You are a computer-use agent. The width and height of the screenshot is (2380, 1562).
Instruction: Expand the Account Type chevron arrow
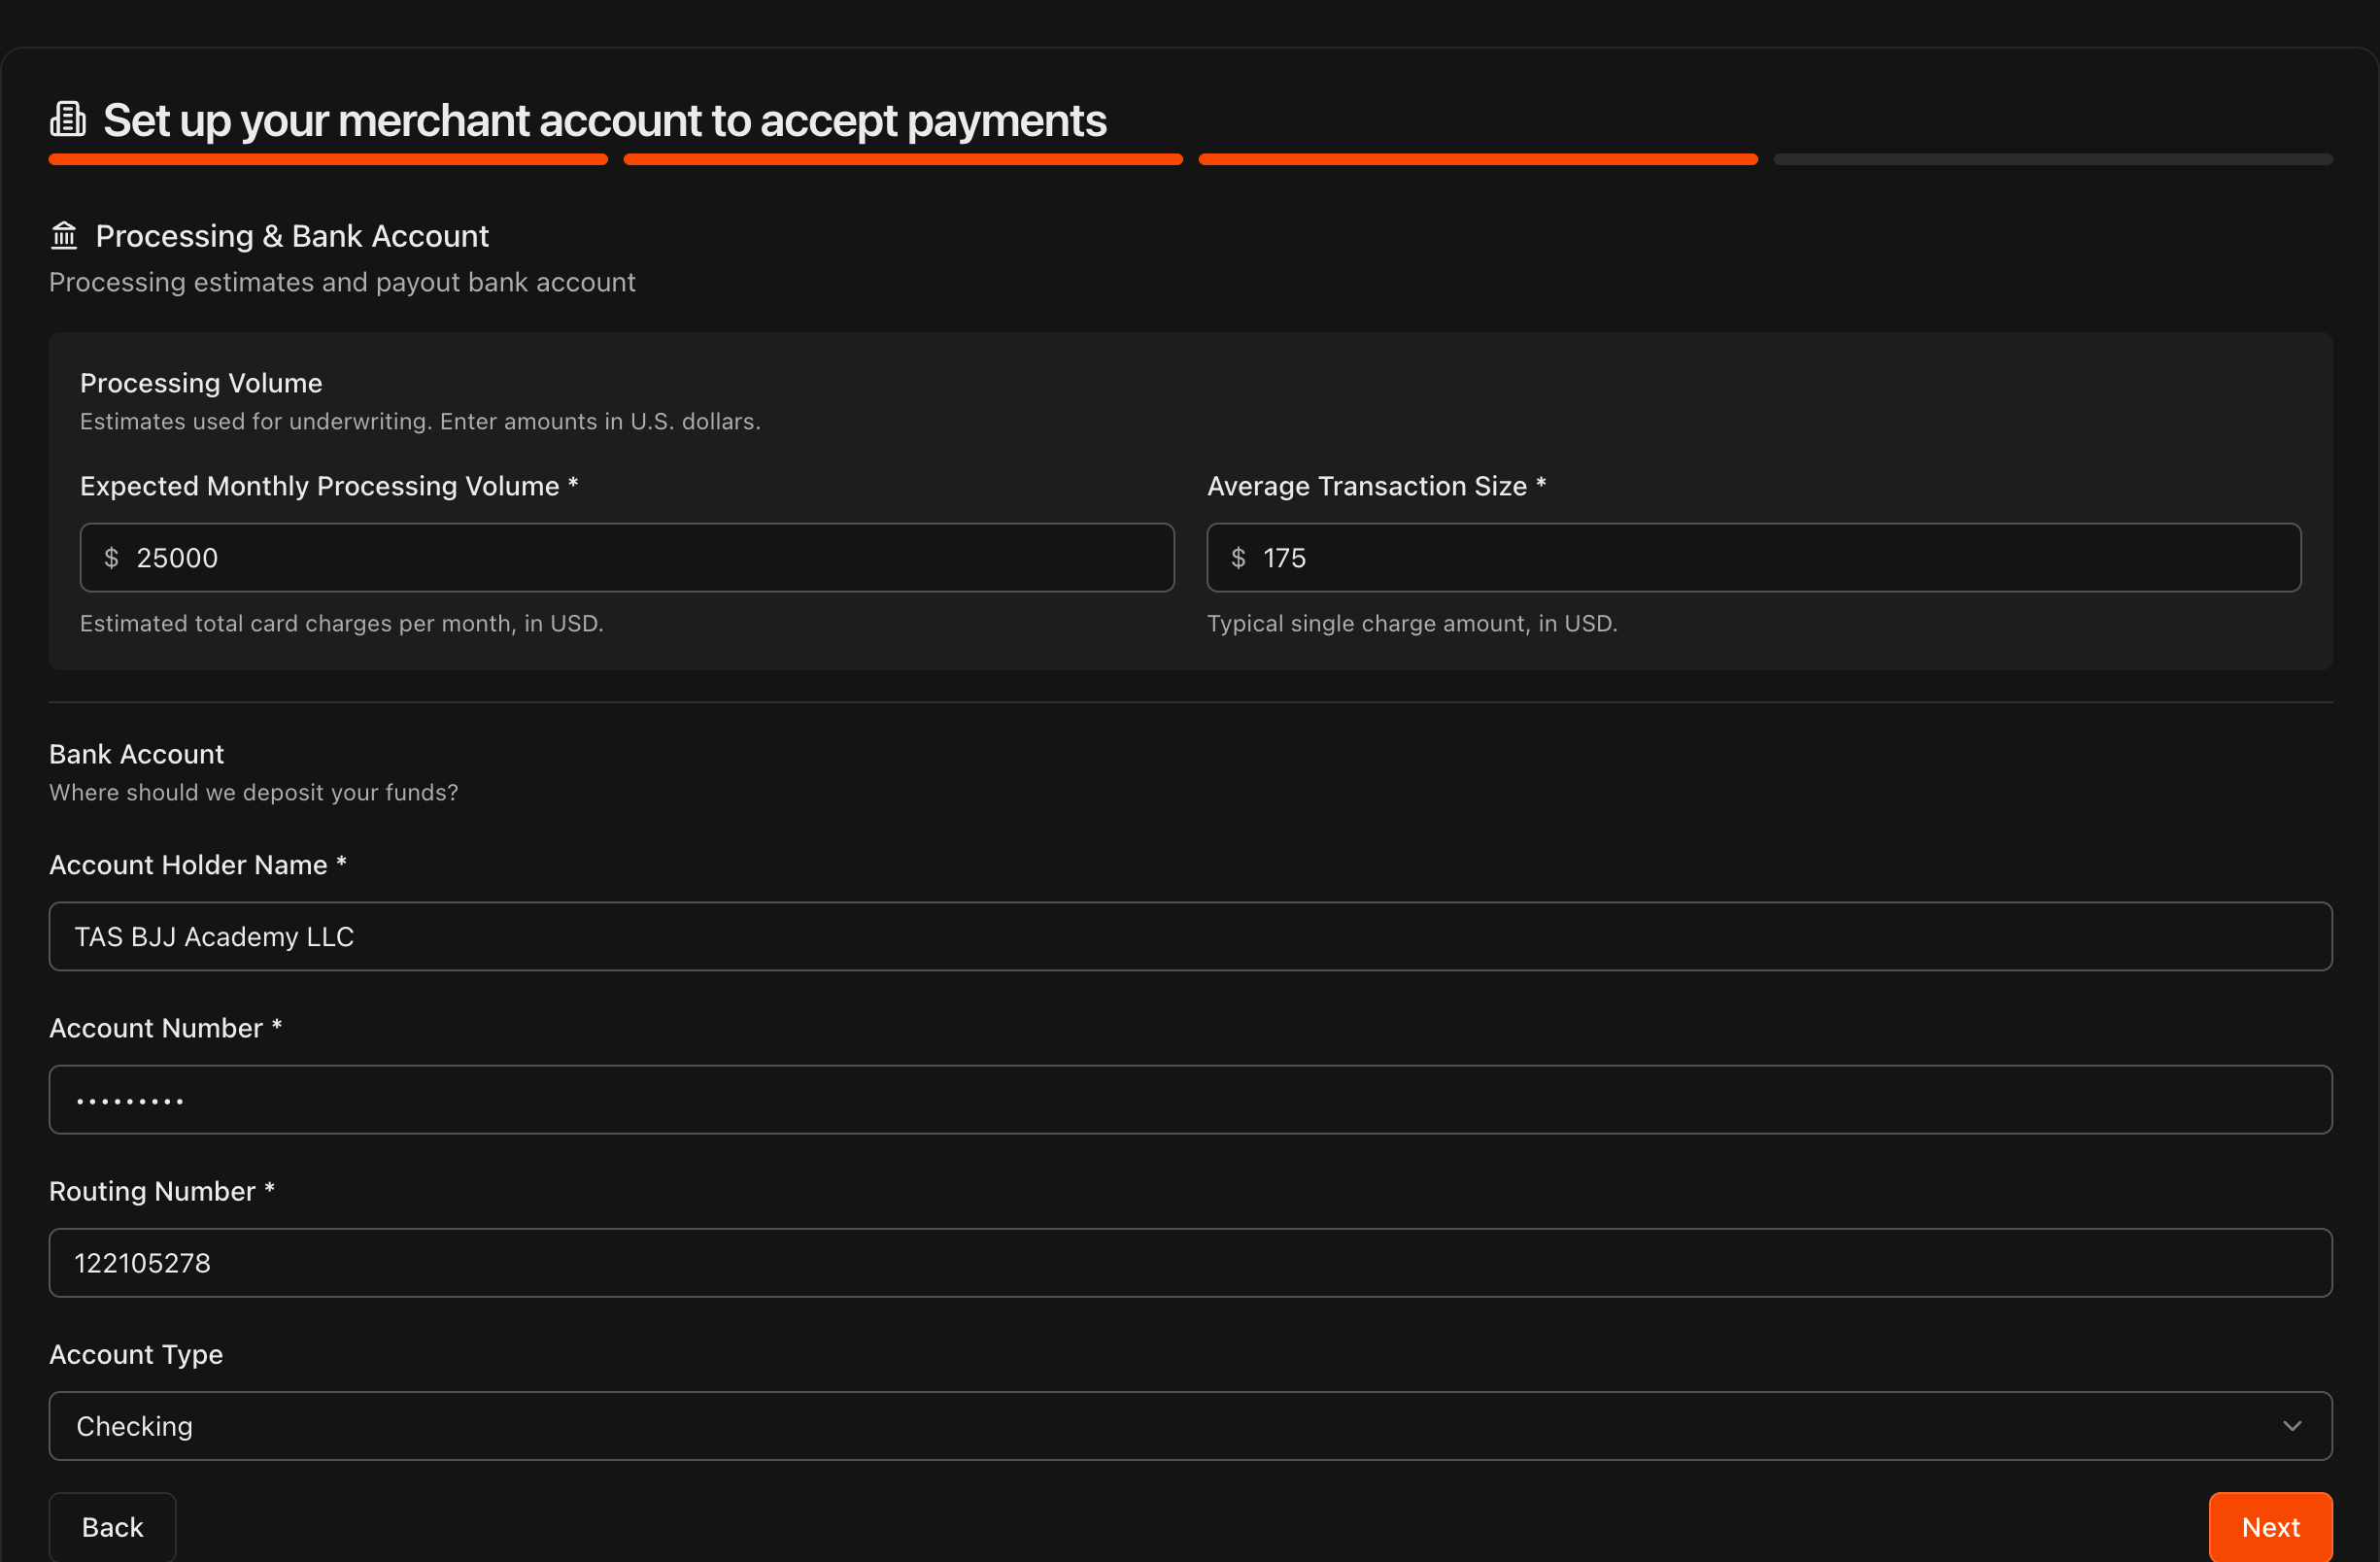pos(2292,1426)
